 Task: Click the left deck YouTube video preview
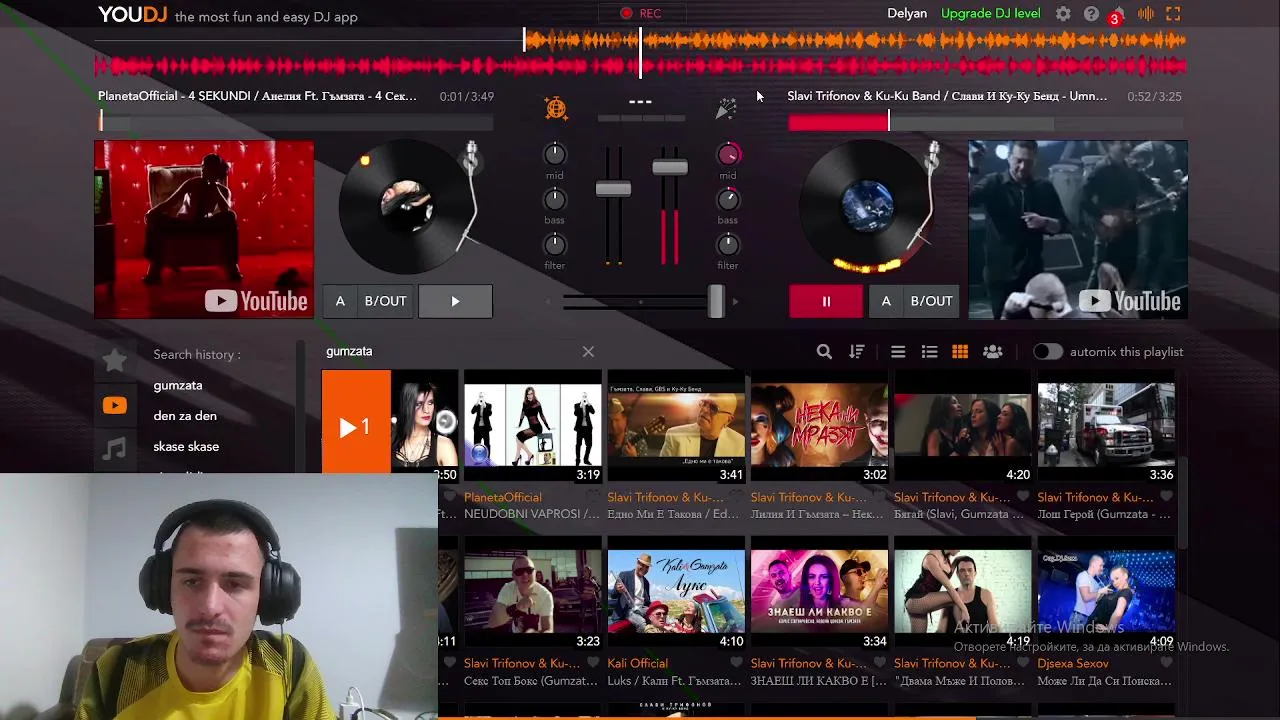coord(204,229)
